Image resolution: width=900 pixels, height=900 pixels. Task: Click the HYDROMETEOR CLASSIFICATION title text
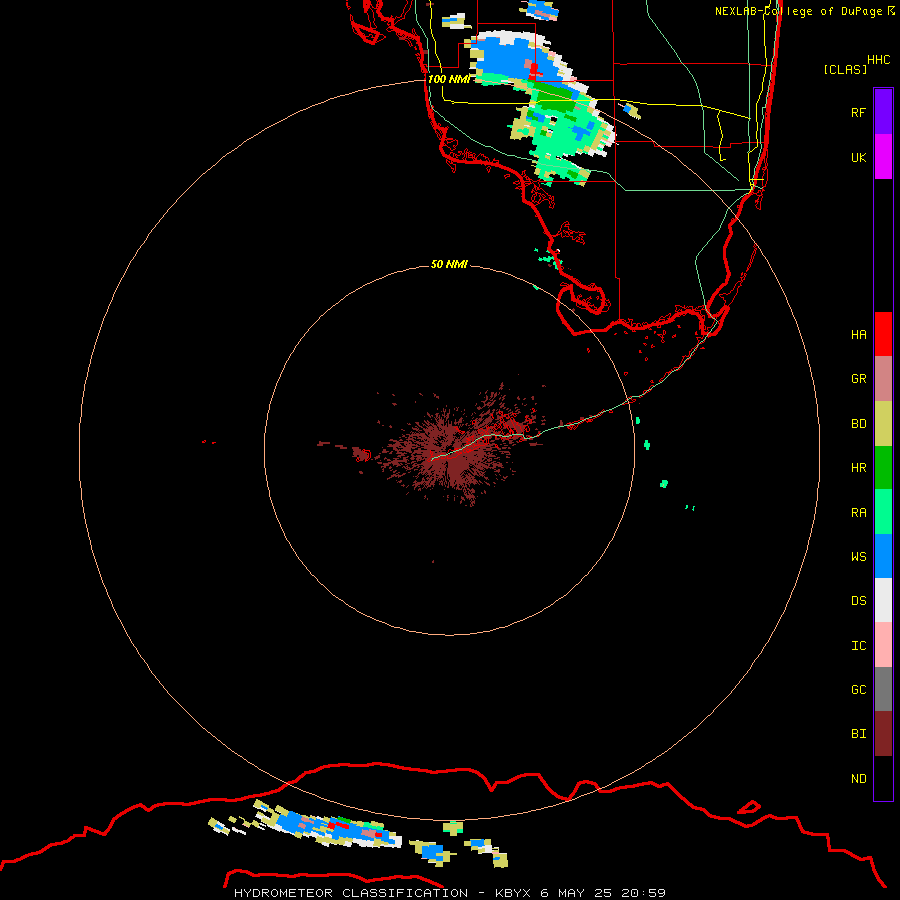(x=351, y=893)
